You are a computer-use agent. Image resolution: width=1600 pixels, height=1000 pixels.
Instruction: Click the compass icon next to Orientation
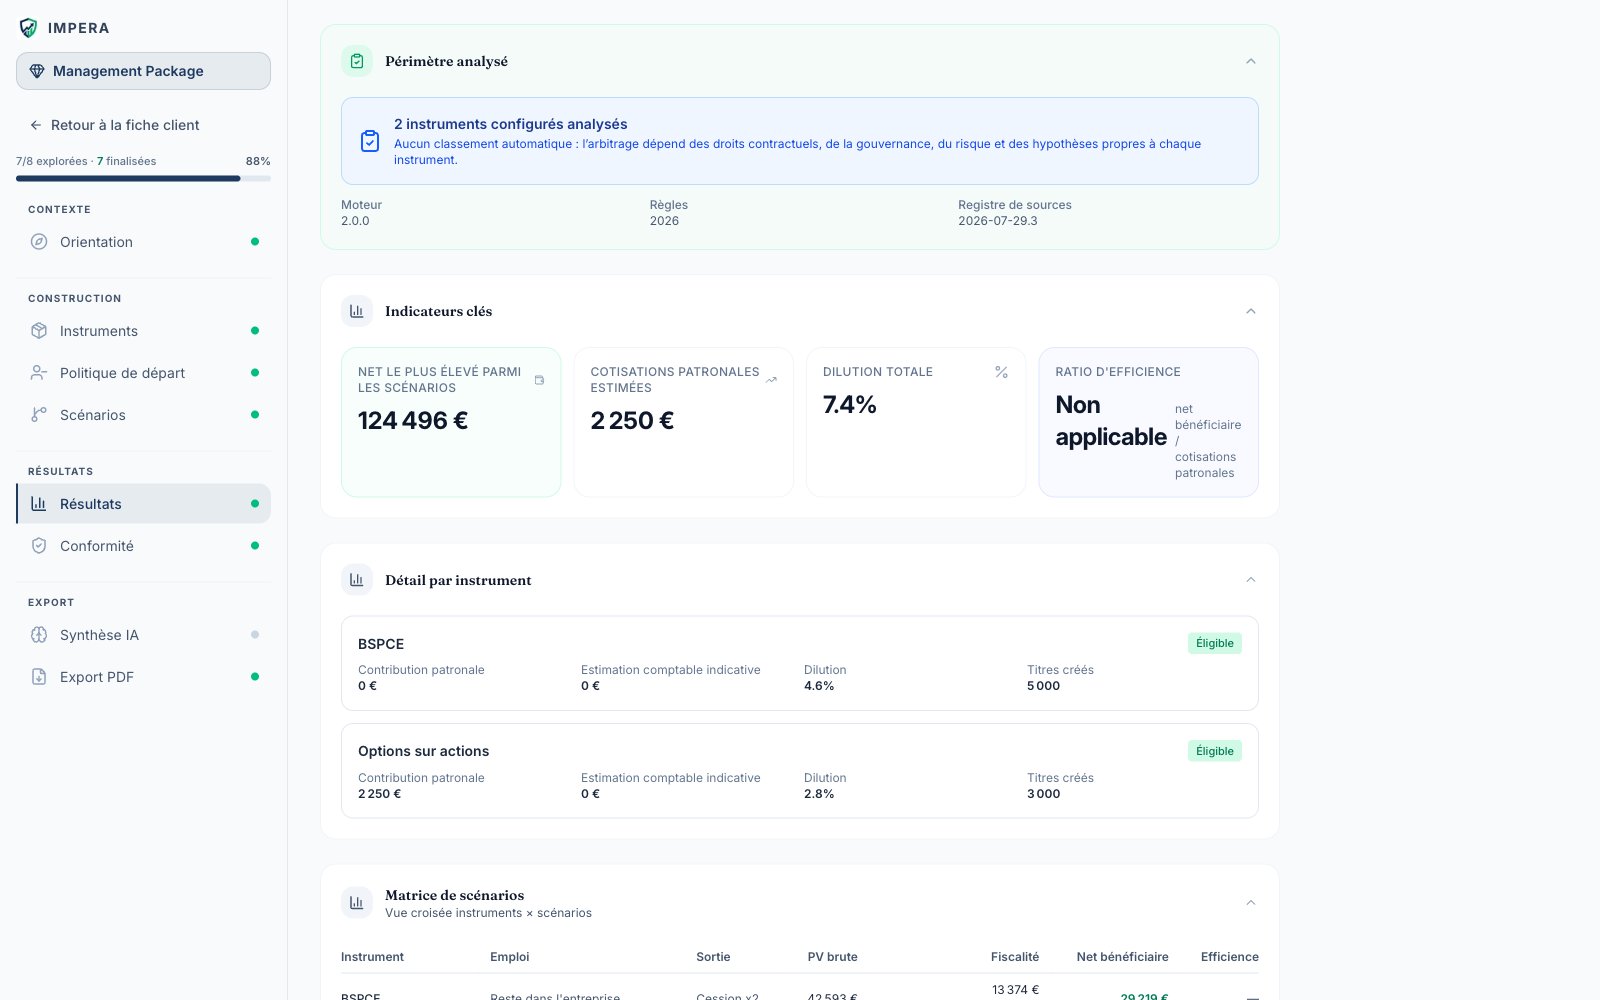pyautogui.click(x=39, y=242)
